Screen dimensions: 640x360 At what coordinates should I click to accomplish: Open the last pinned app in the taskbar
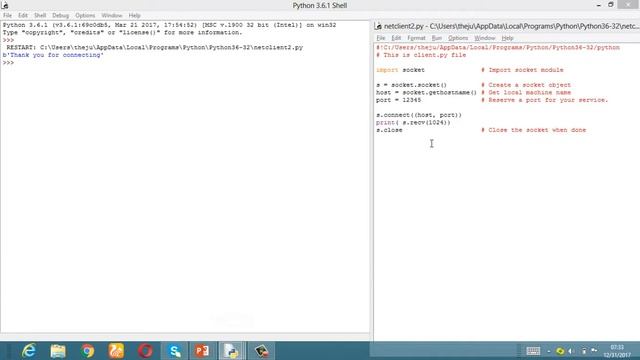click(x=261, y=351)
